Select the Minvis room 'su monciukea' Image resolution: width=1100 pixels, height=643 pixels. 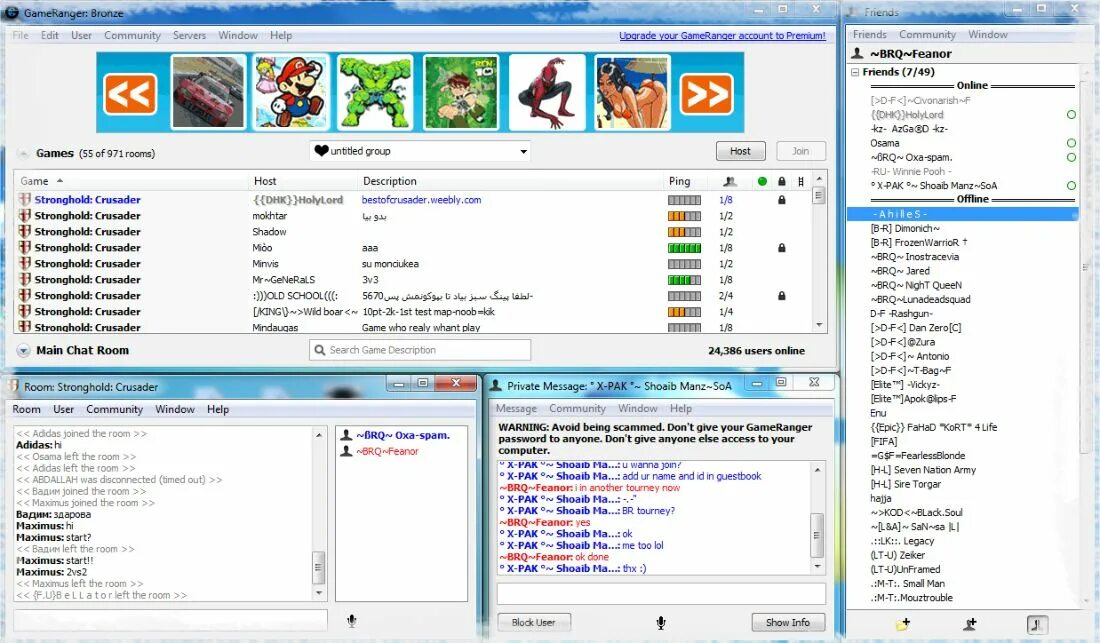pyautogui.click(x=414, y=264)
